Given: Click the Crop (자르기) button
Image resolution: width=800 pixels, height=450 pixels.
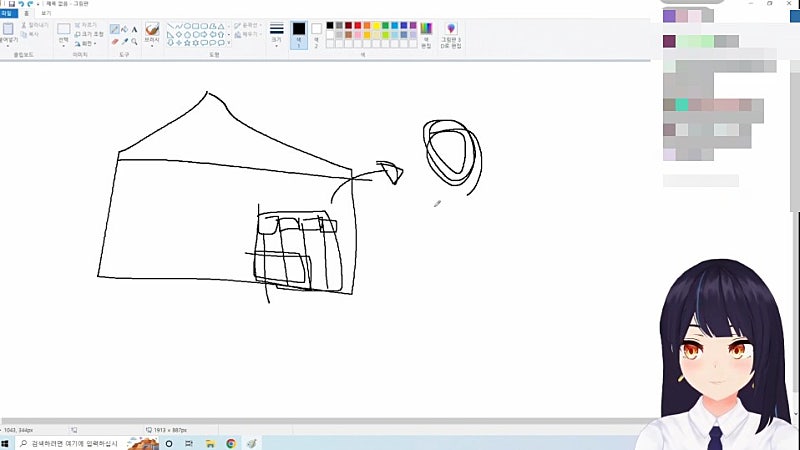Looking at the screenshot, I should pos(86,25).
